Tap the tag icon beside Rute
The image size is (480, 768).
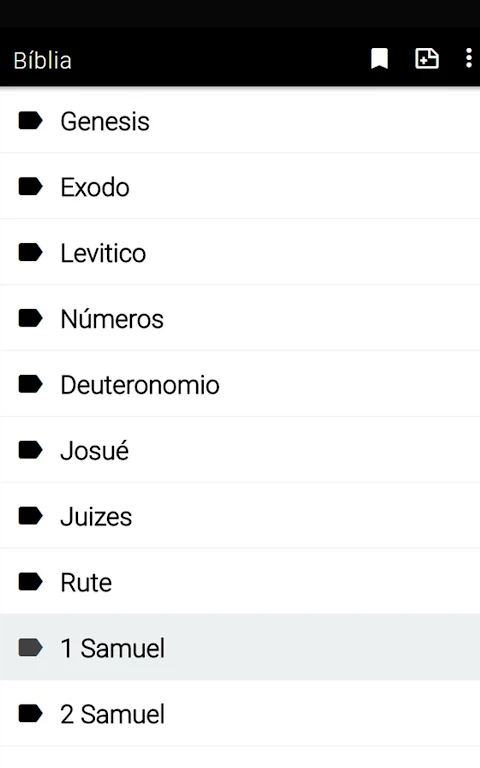click(x=30, y=582)
